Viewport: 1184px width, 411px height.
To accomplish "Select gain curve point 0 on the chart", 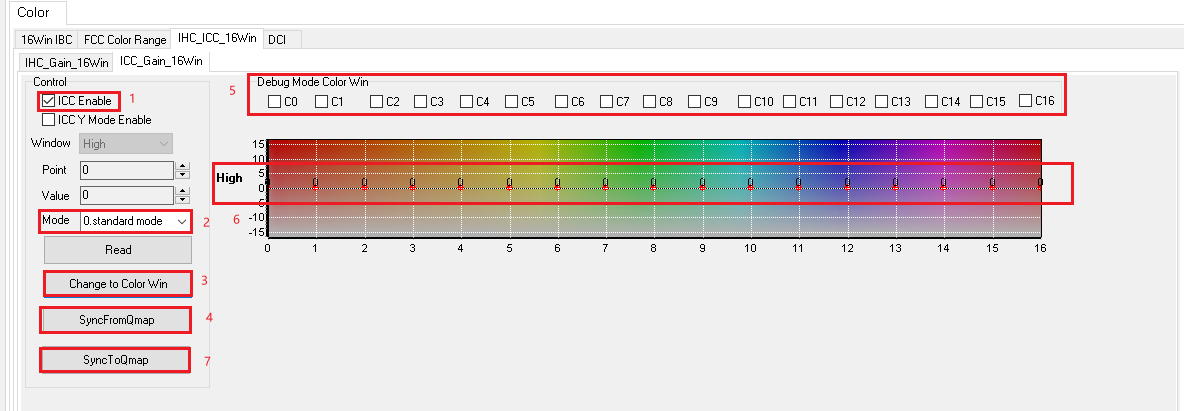I will (x=267, y=186).
